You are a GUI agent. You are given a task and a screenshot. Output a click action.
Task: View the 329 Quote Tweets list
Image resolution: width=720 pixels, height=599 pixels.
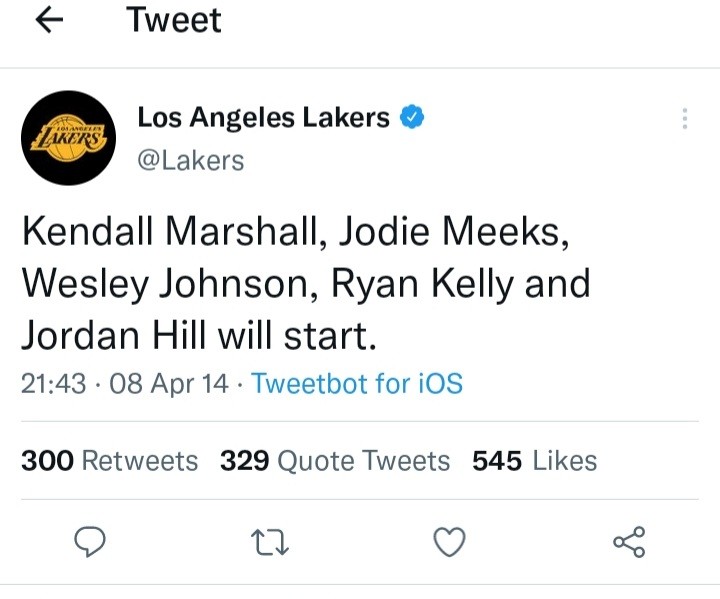[335, 461]
